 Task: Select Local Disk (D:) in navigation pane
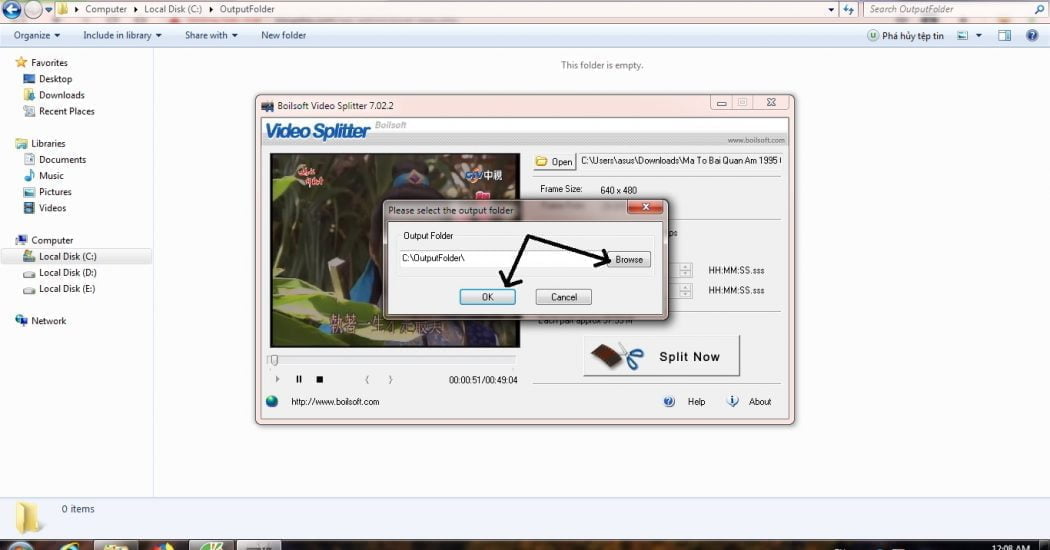point(68,273)
